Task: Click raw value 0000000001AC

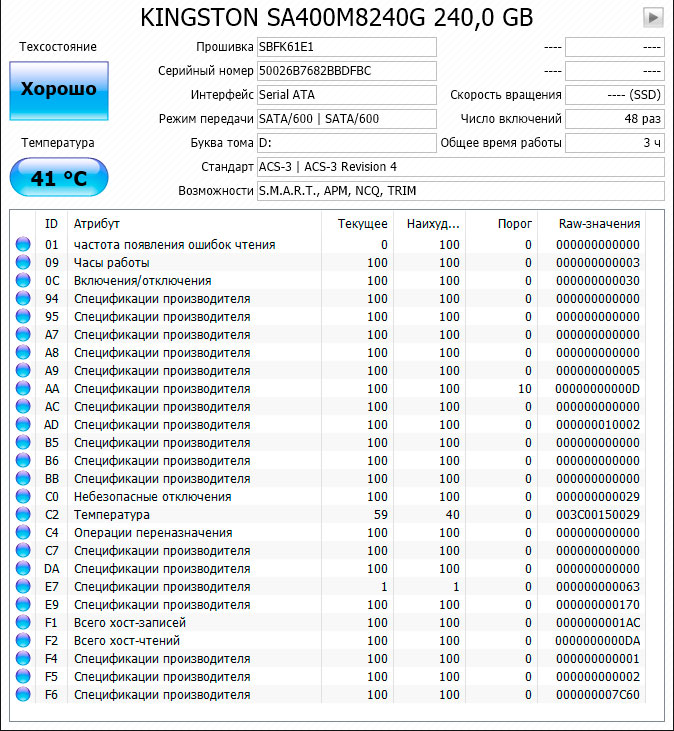Action: coord(598,623)
